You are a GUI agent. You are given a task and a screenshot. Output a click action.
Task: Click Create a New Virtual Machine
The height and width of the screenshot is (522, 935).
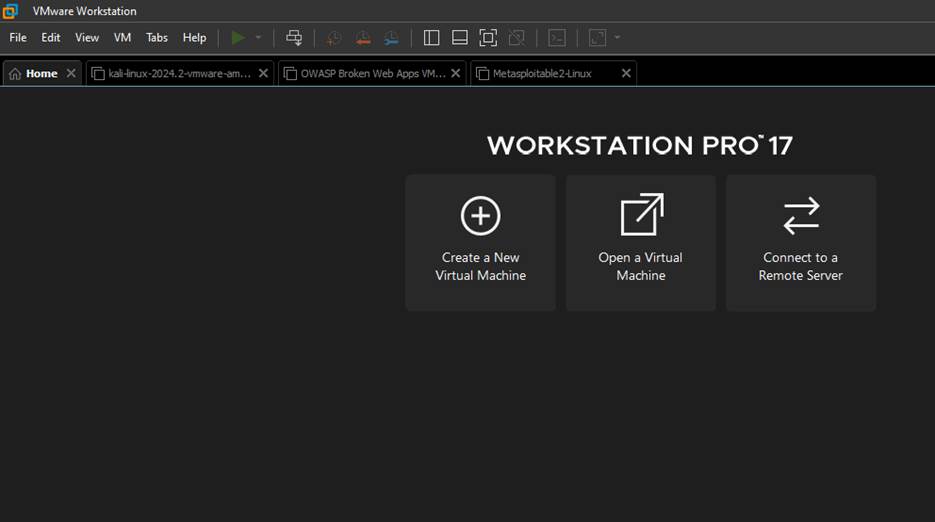tap(481, 243)
